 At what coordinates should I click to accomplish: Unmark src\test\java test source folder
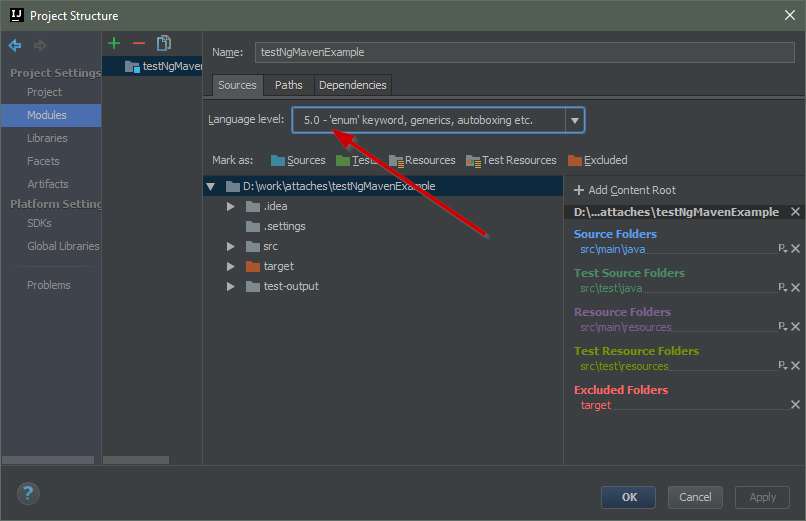pos(795,288)
